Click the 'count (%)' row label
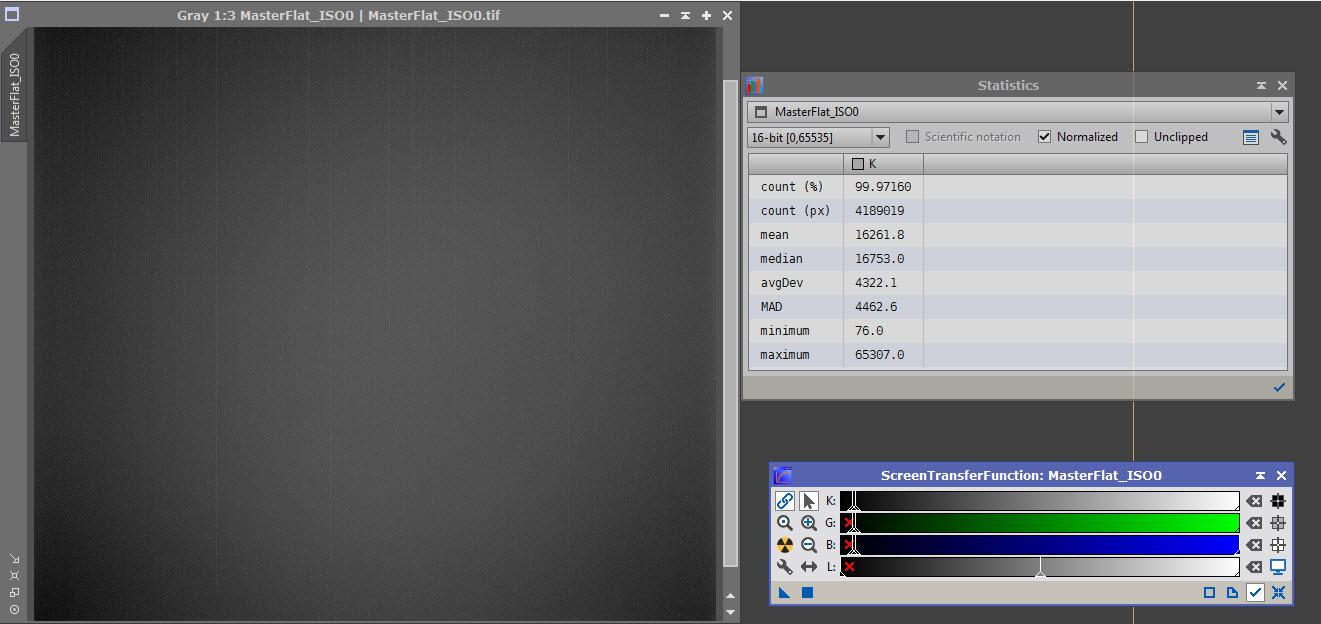The width and height of the screenshot is (1321, 624). tap(792, 187)
